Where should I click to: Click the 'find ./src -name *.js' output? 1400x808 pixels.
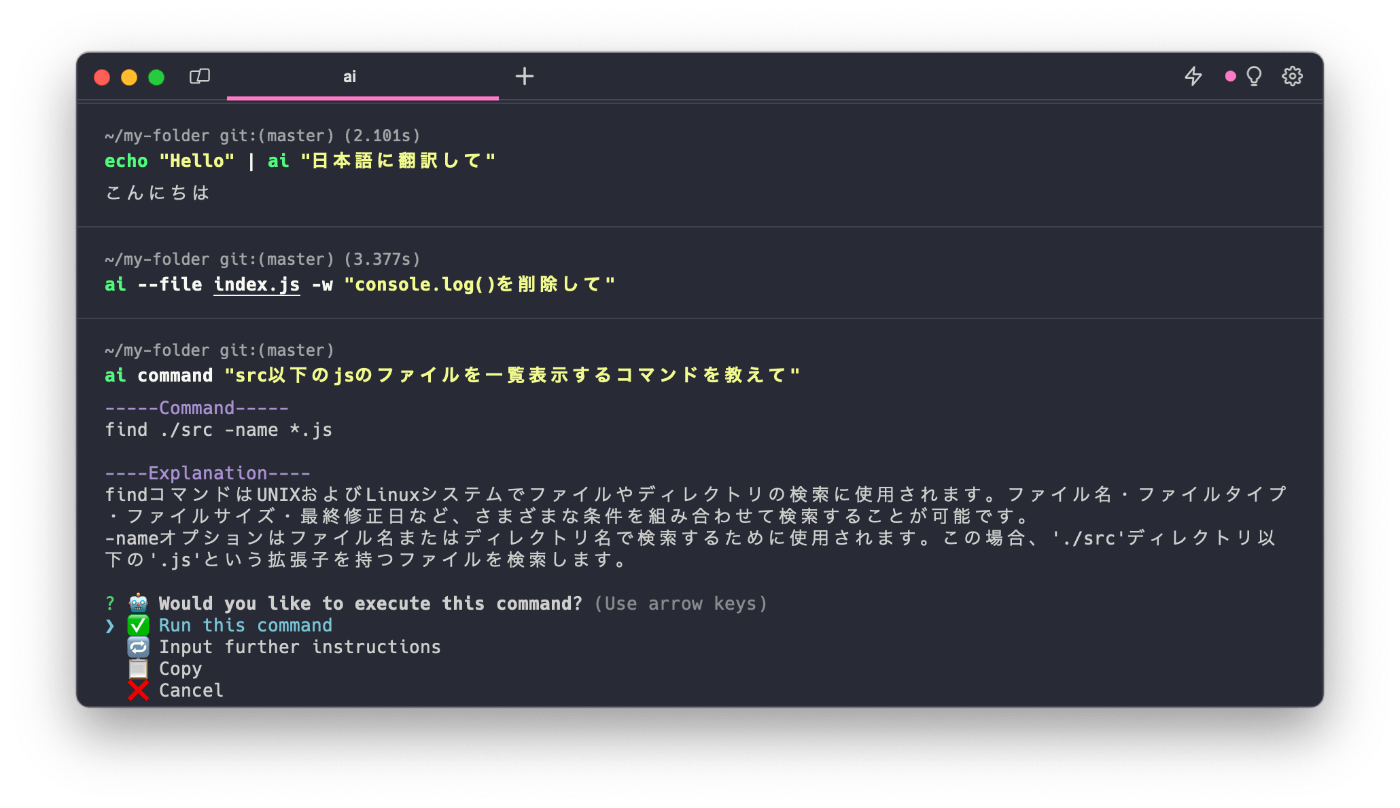pyautogui.click(x=219, y=430)
